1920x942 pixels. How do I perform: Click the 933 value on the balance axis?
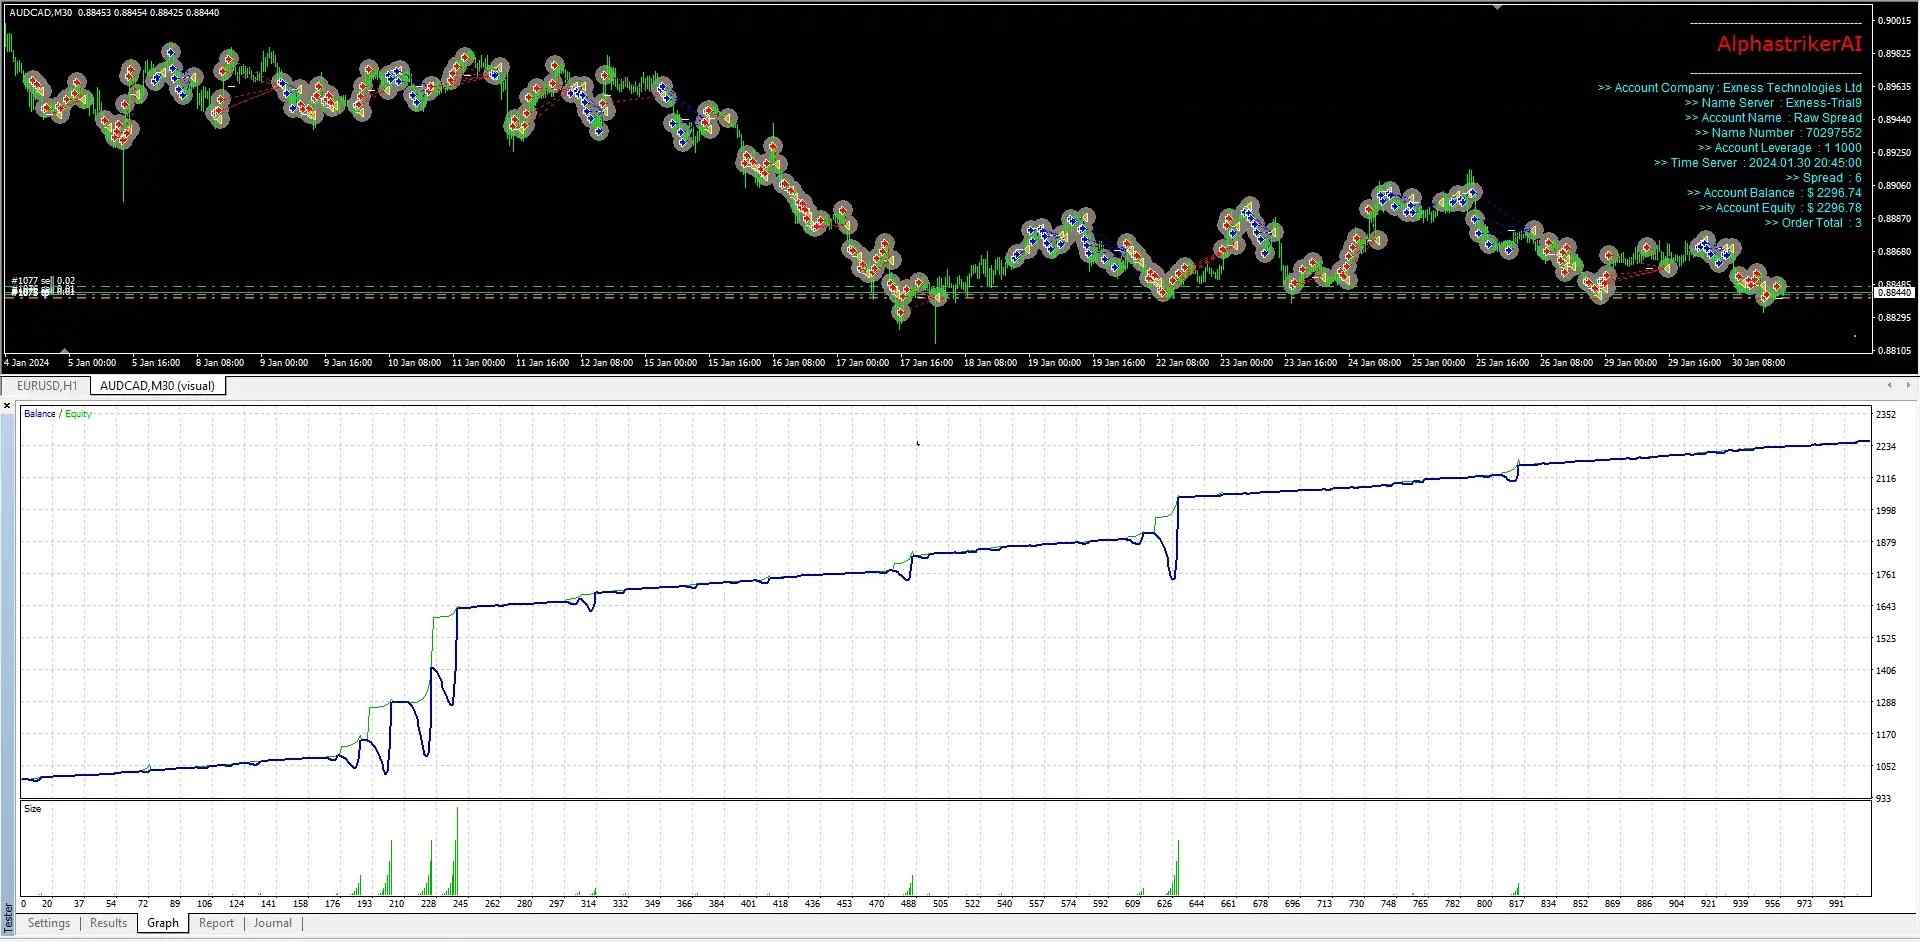tap(1884, 799)
